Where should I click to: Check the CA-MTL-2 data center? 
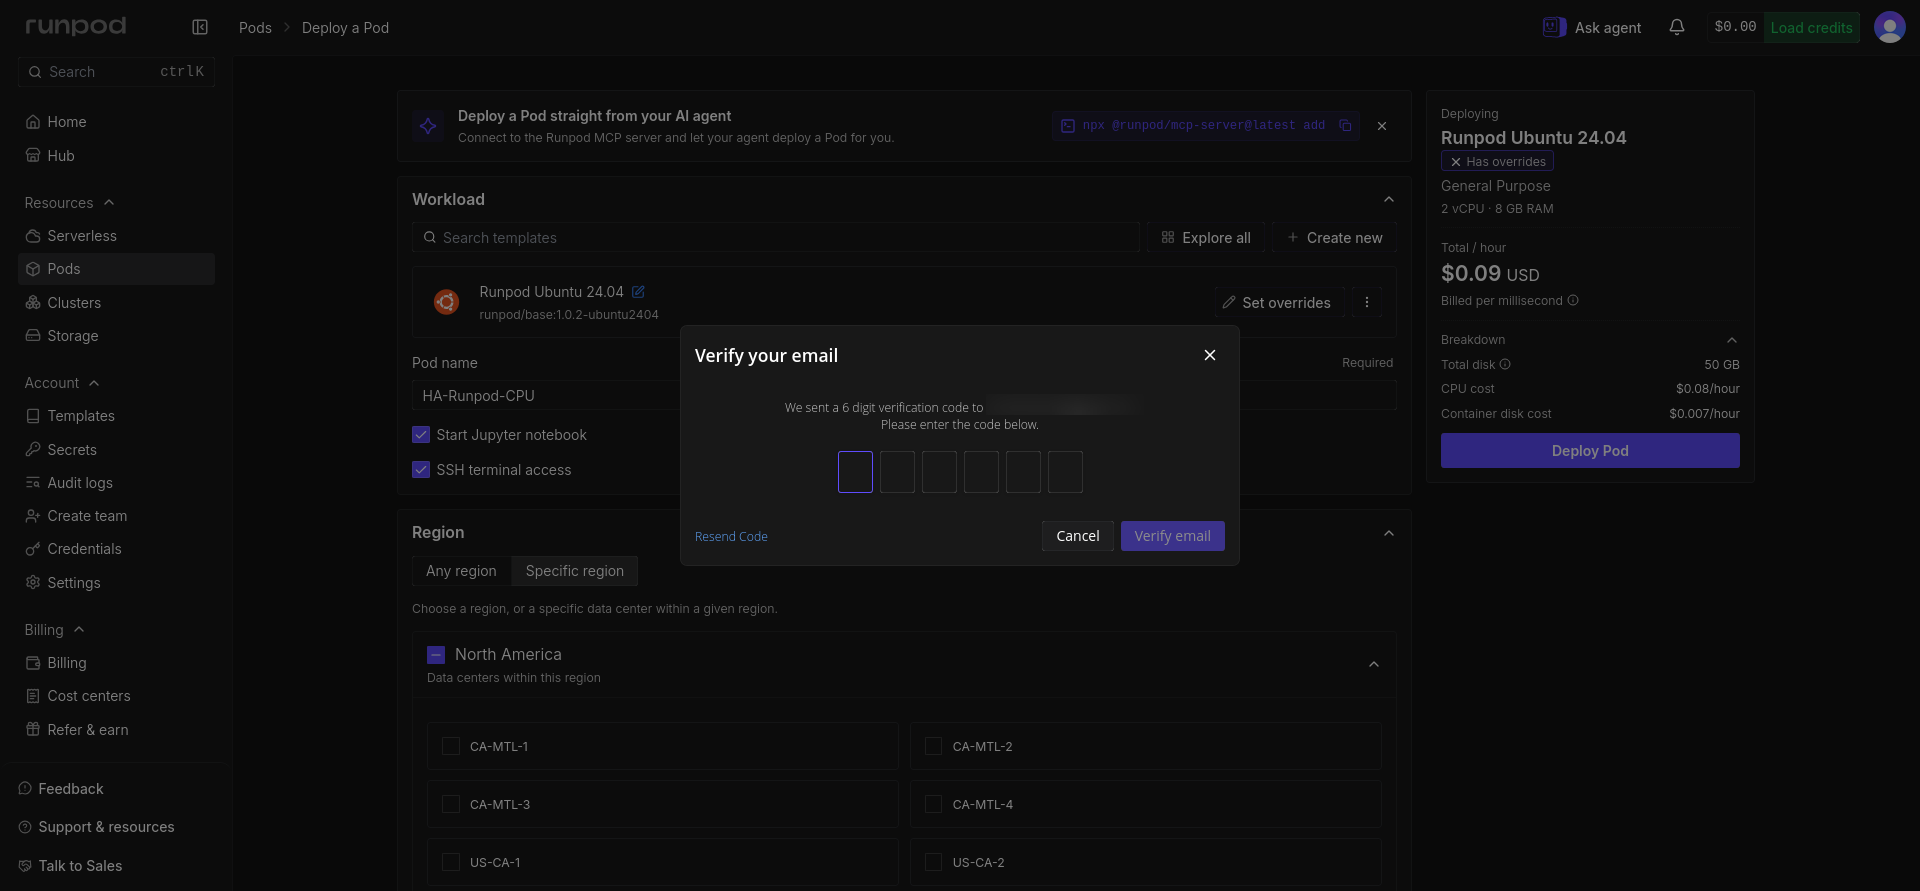coord(933,747)
